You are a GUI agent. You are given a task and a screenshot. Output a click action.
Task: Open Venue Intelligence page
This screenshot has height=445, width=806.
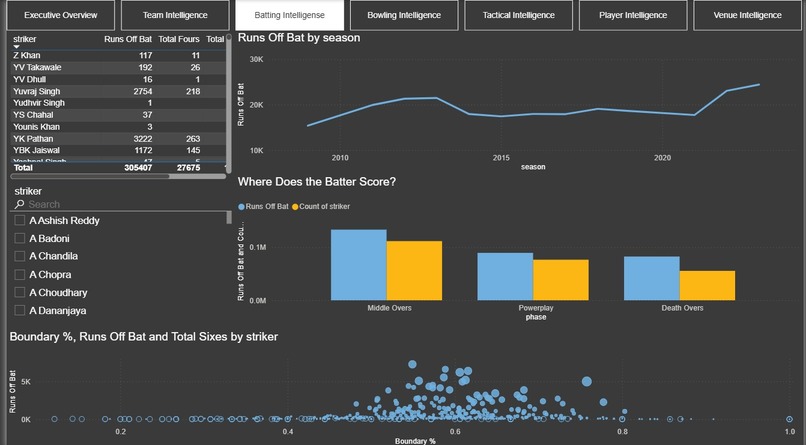[x=747, y=15]
